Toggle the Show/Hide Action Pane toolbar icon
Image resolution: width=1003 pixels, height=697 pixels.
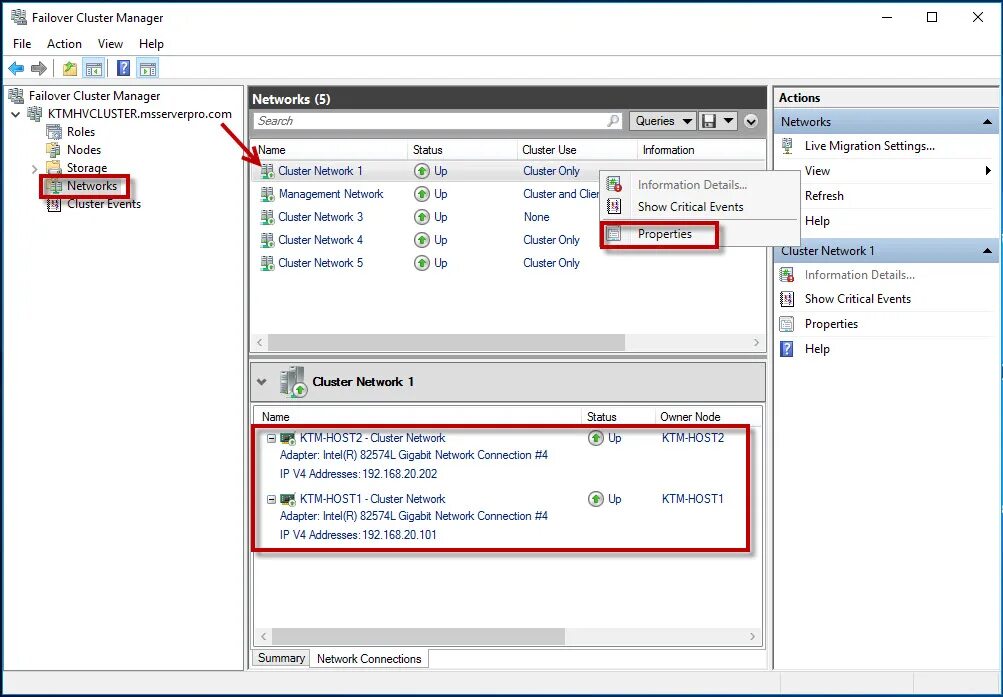148,68
